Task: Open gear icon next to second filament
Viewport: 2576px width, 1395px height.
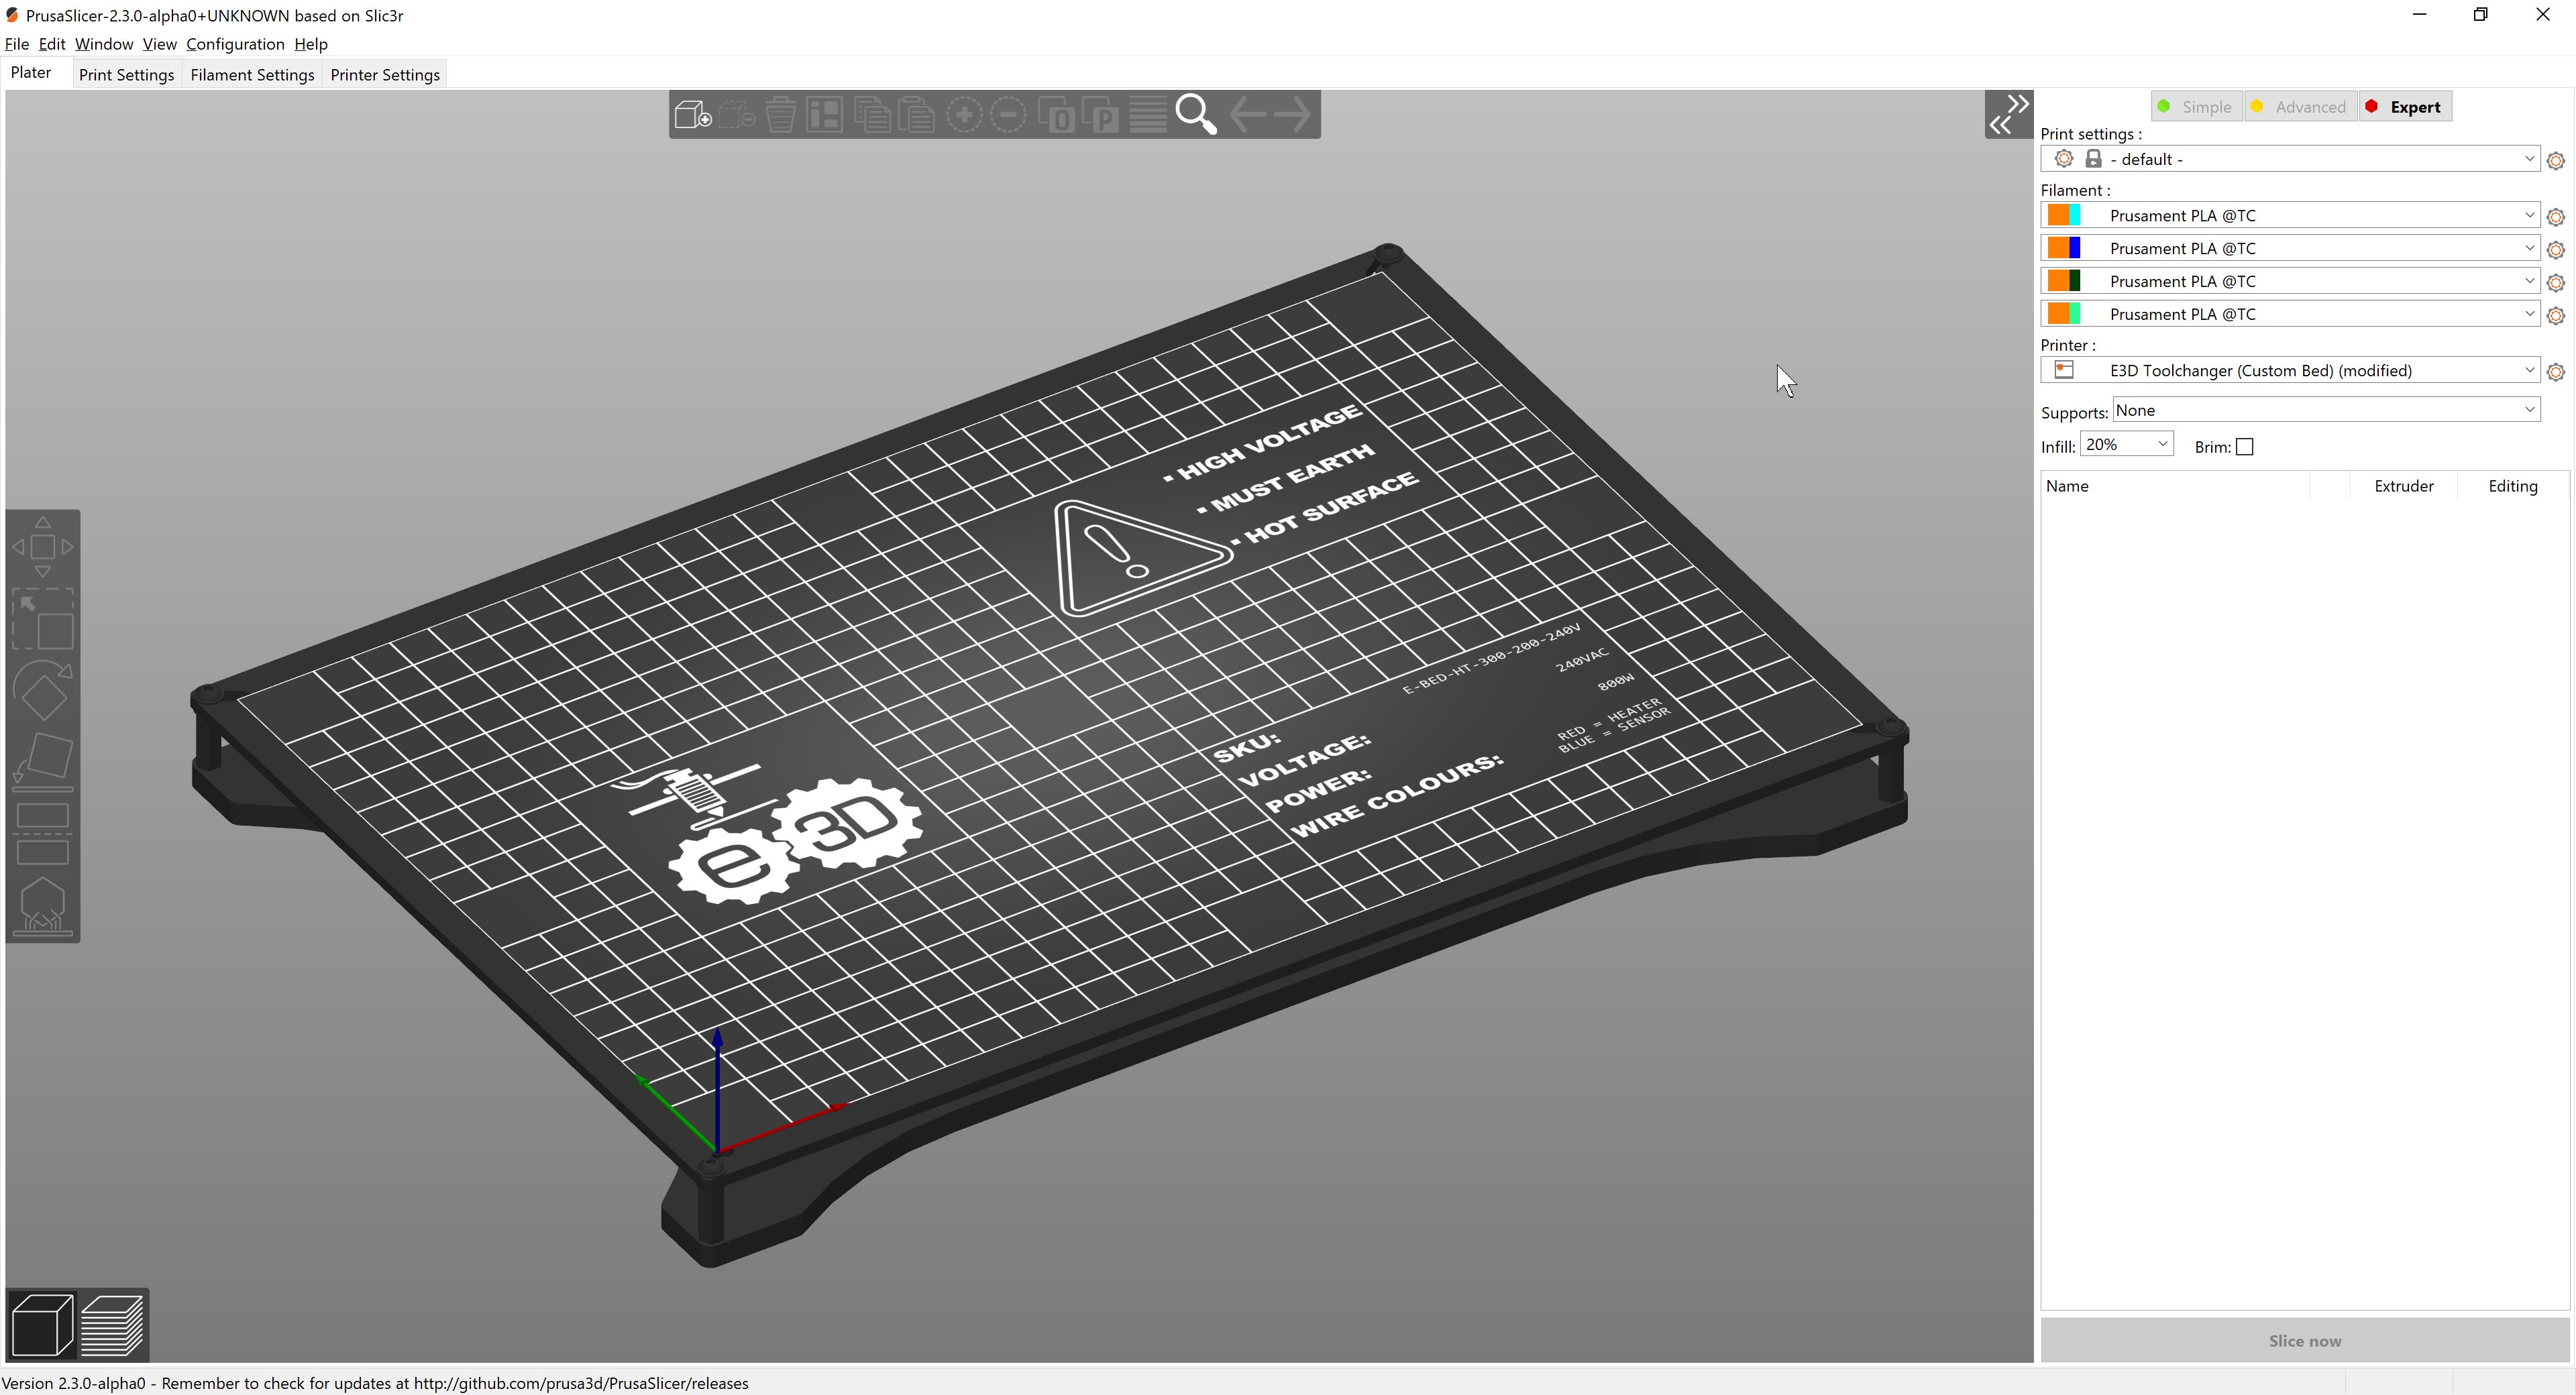Action: click(x=2556, y=250)
